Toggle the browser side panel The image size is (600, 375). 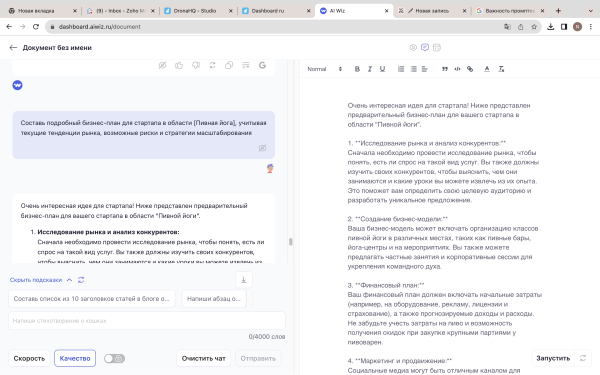564,27
